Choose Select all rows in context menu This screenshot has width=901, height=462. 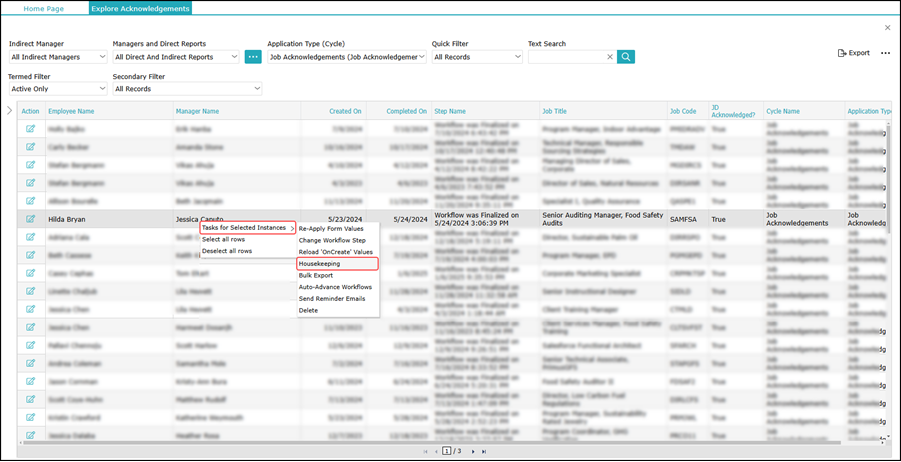[x=224, y=240]
